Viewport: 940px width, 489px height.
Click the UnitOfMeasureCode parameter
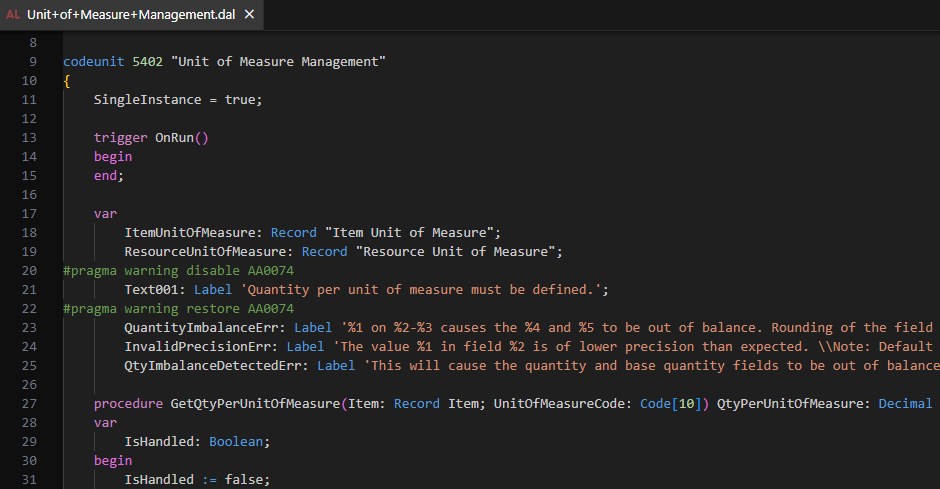(x=559, y=404)
